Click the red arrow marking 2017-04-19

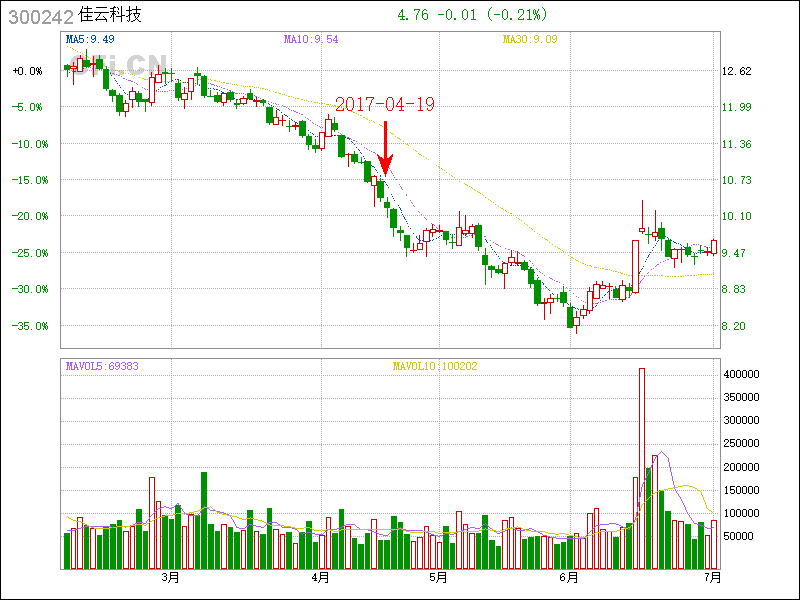tap(385, 148)
